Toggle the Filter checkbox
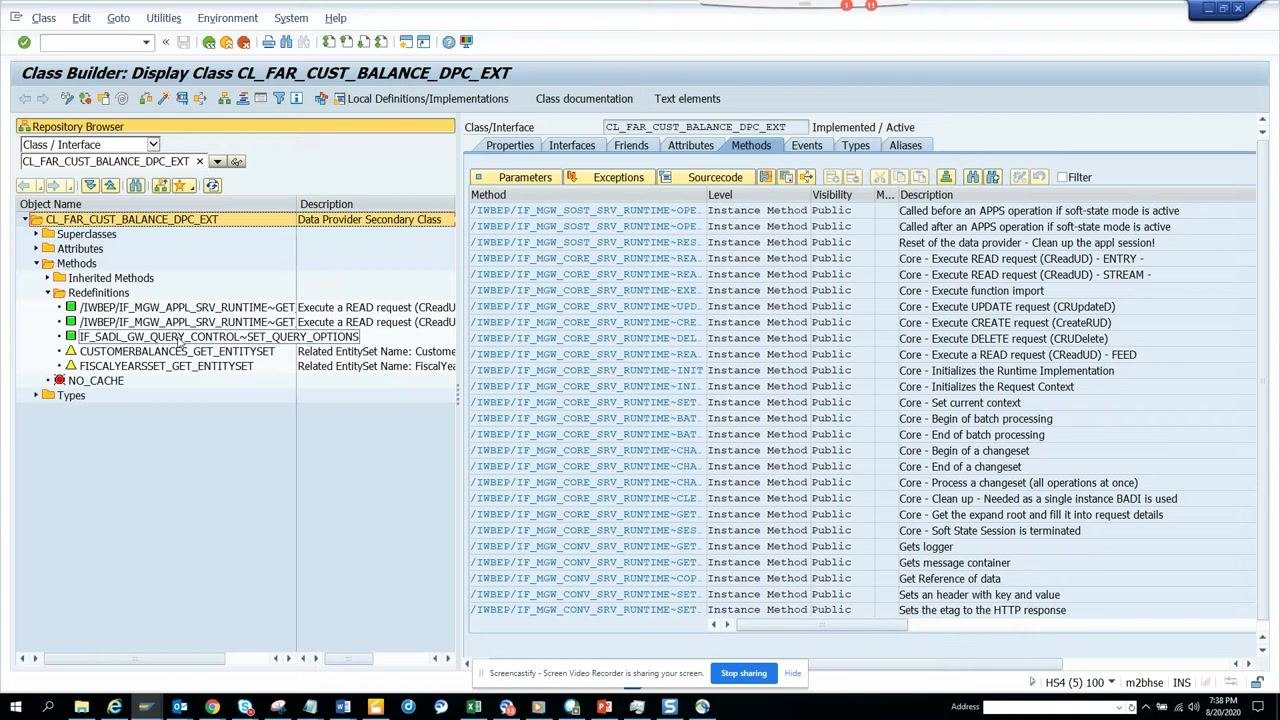 click(x=1062, y=177)
